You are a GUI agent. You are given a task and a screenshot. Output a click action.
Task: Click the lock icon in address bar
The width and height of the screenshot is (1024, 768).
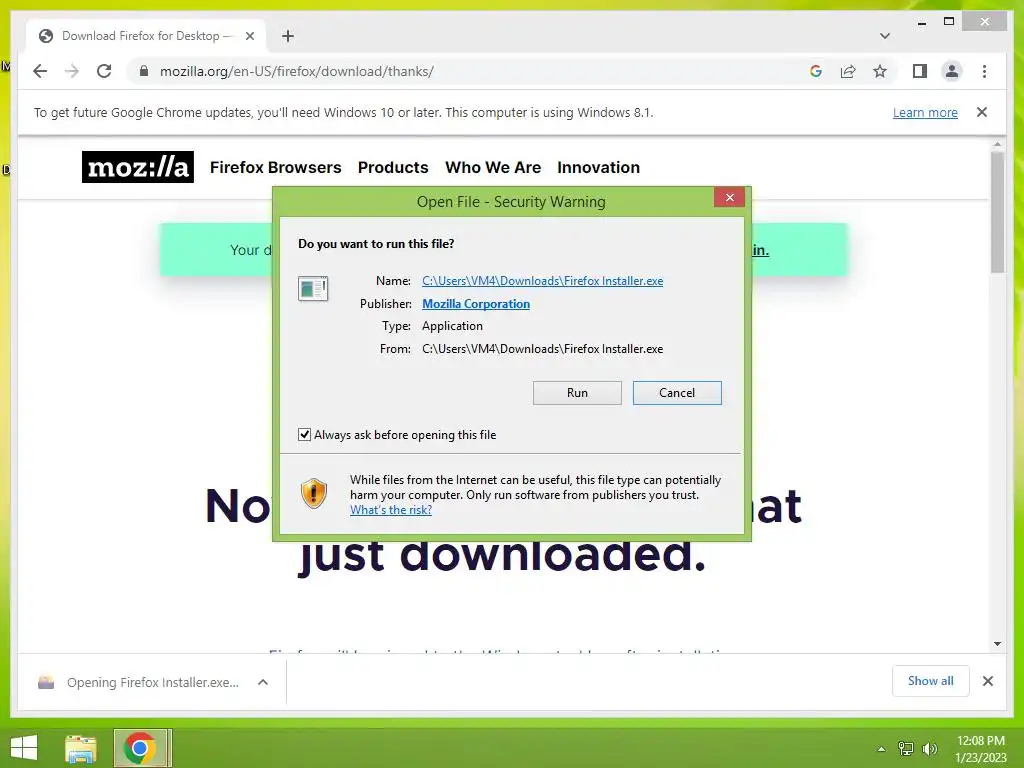point(144,71)
